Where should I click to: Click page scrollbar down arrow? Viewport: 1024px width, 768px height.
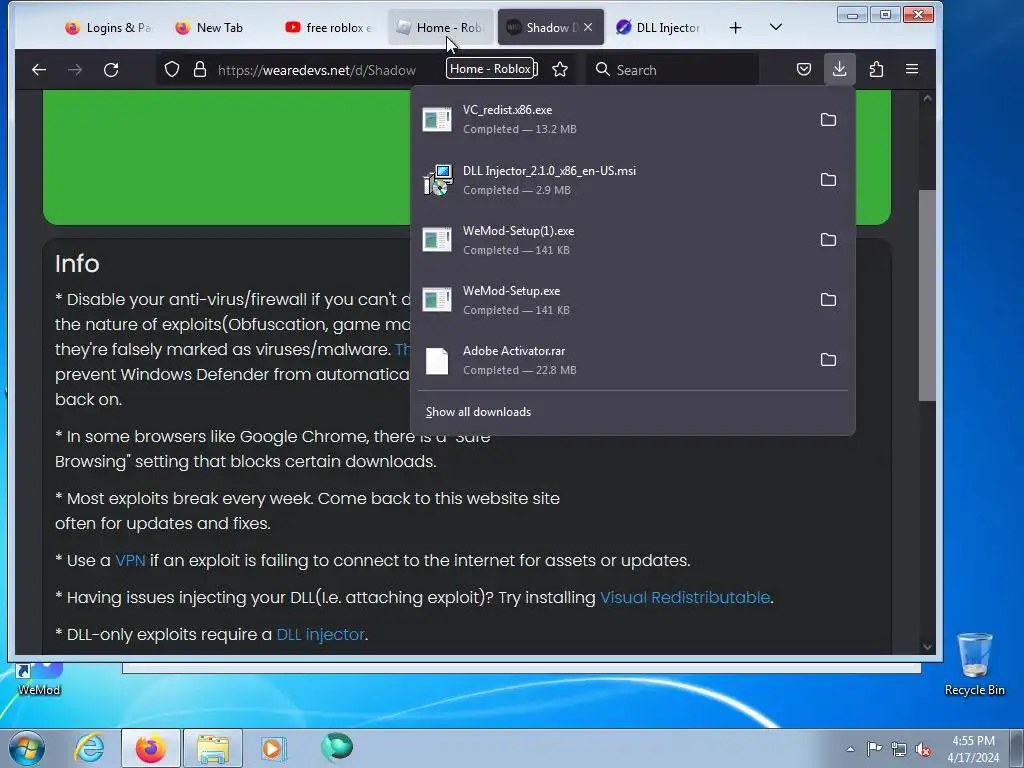point(927,647)
